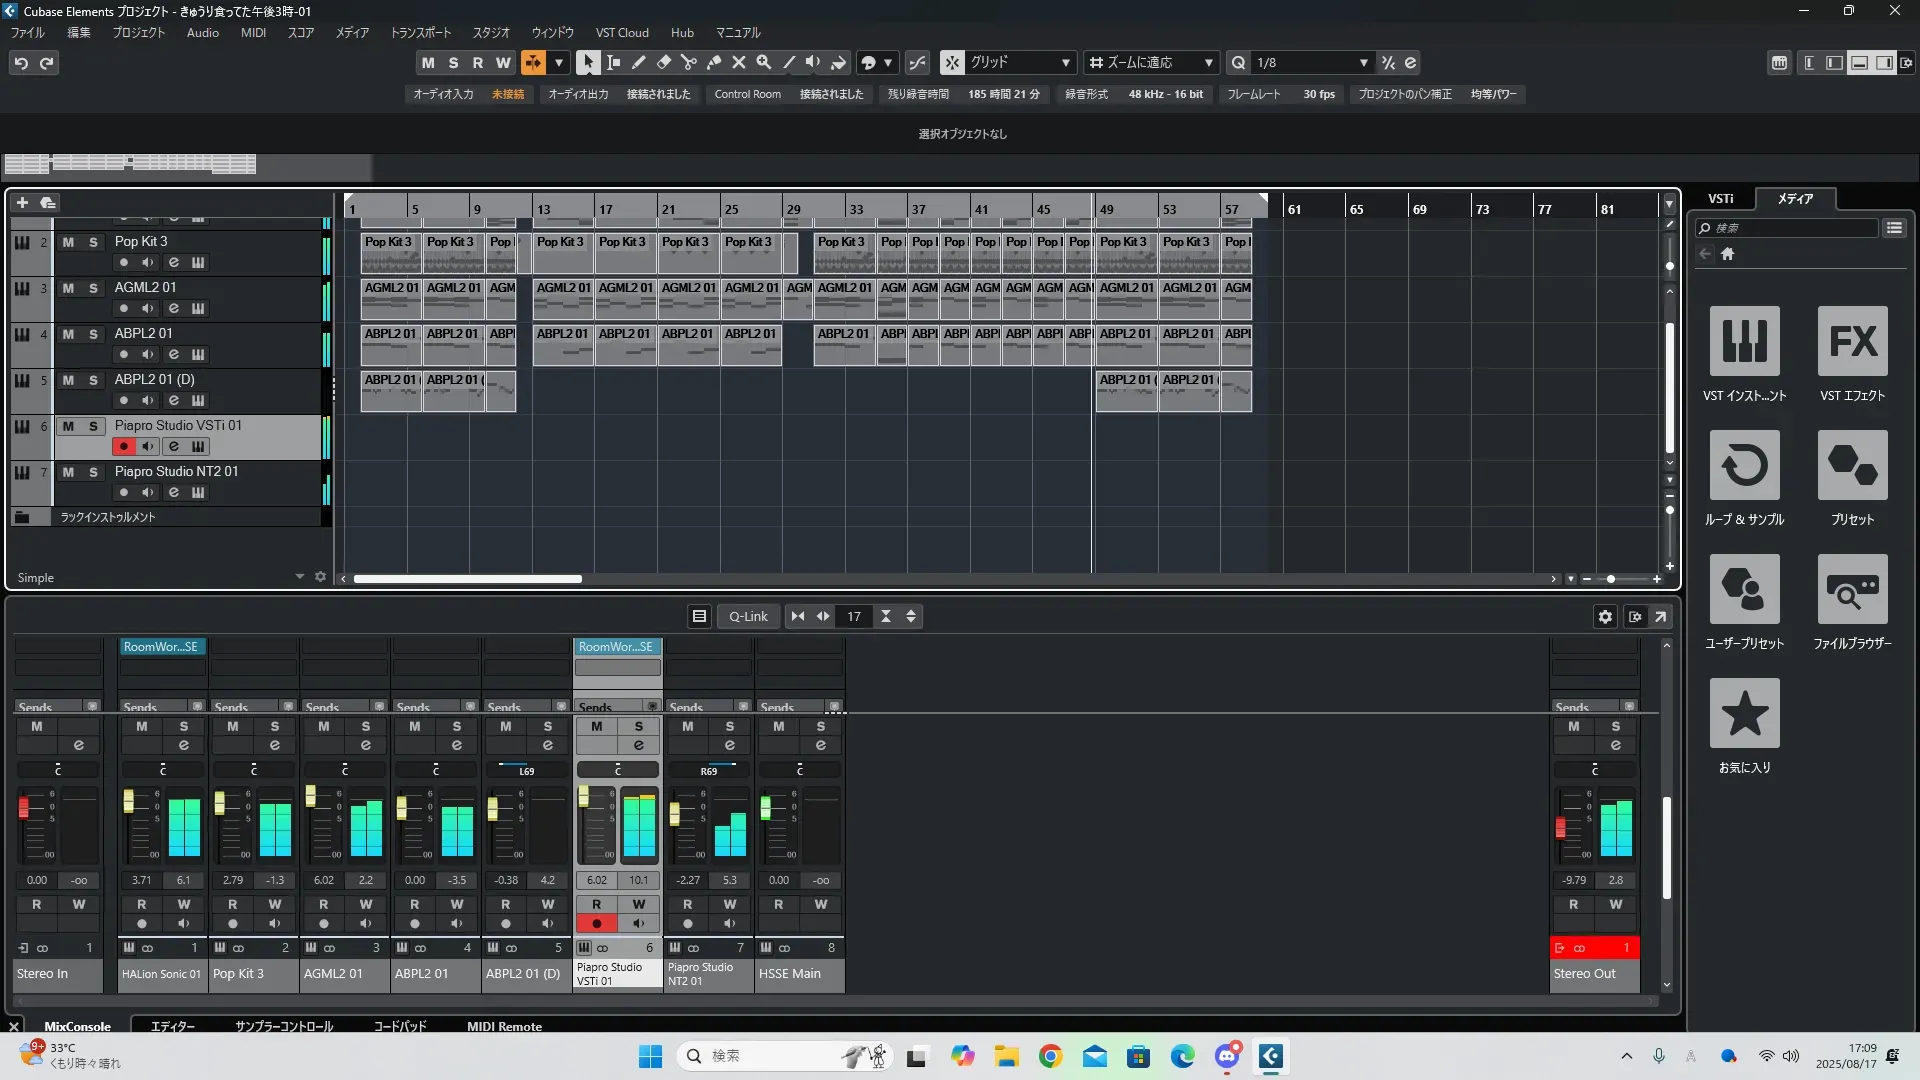
Task: Select the Zoom magnifier tool
Action: [x=764, y=62]
